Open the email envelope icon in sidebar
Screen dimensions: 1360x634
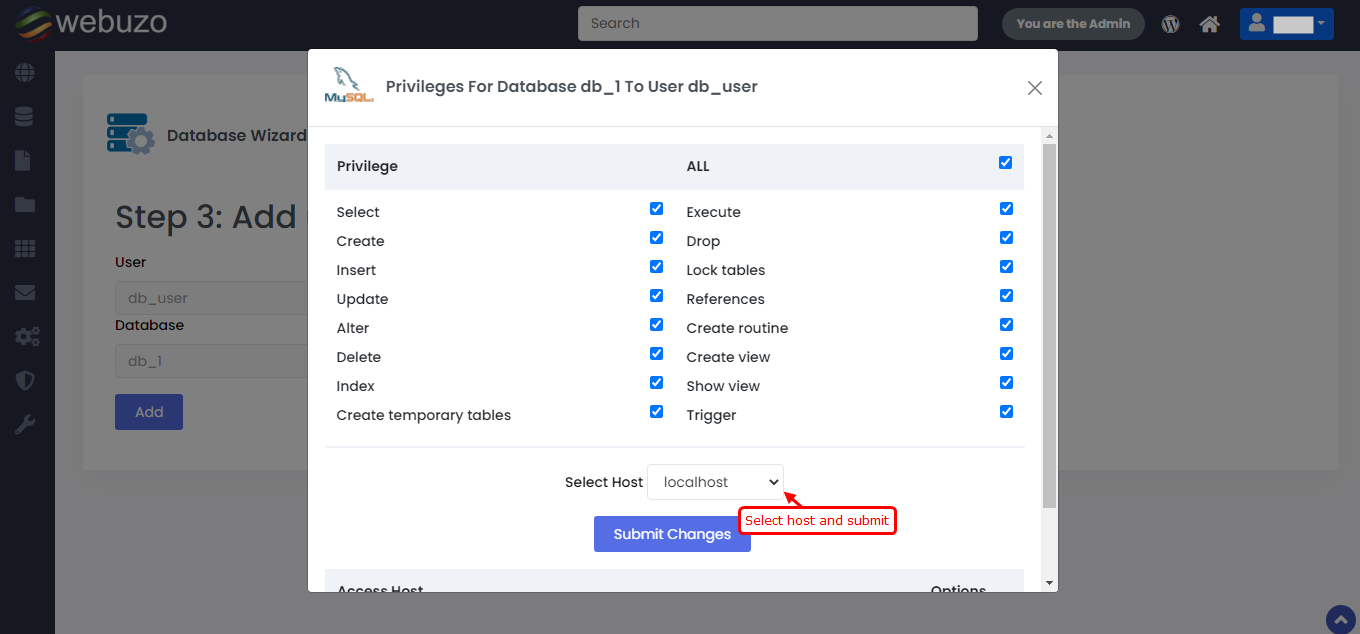pos(25,293)
